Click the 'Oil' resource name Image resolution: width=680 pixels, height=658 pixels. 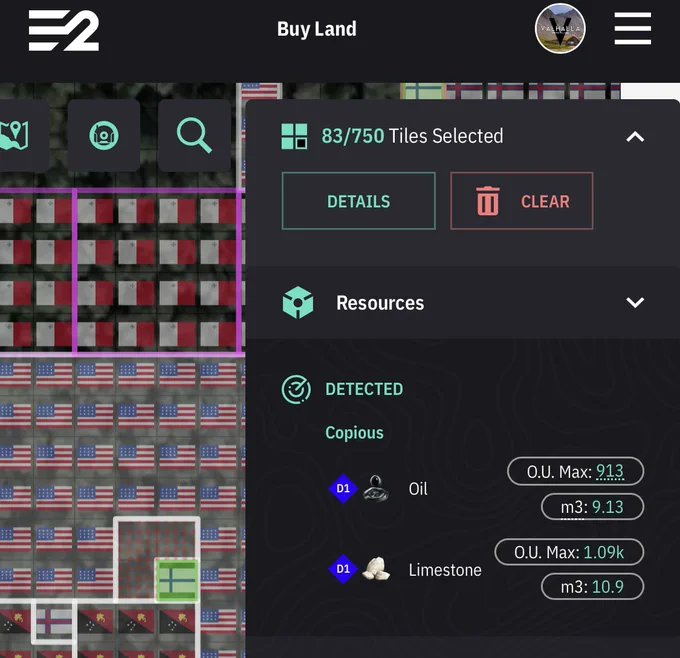click(418, 489)
